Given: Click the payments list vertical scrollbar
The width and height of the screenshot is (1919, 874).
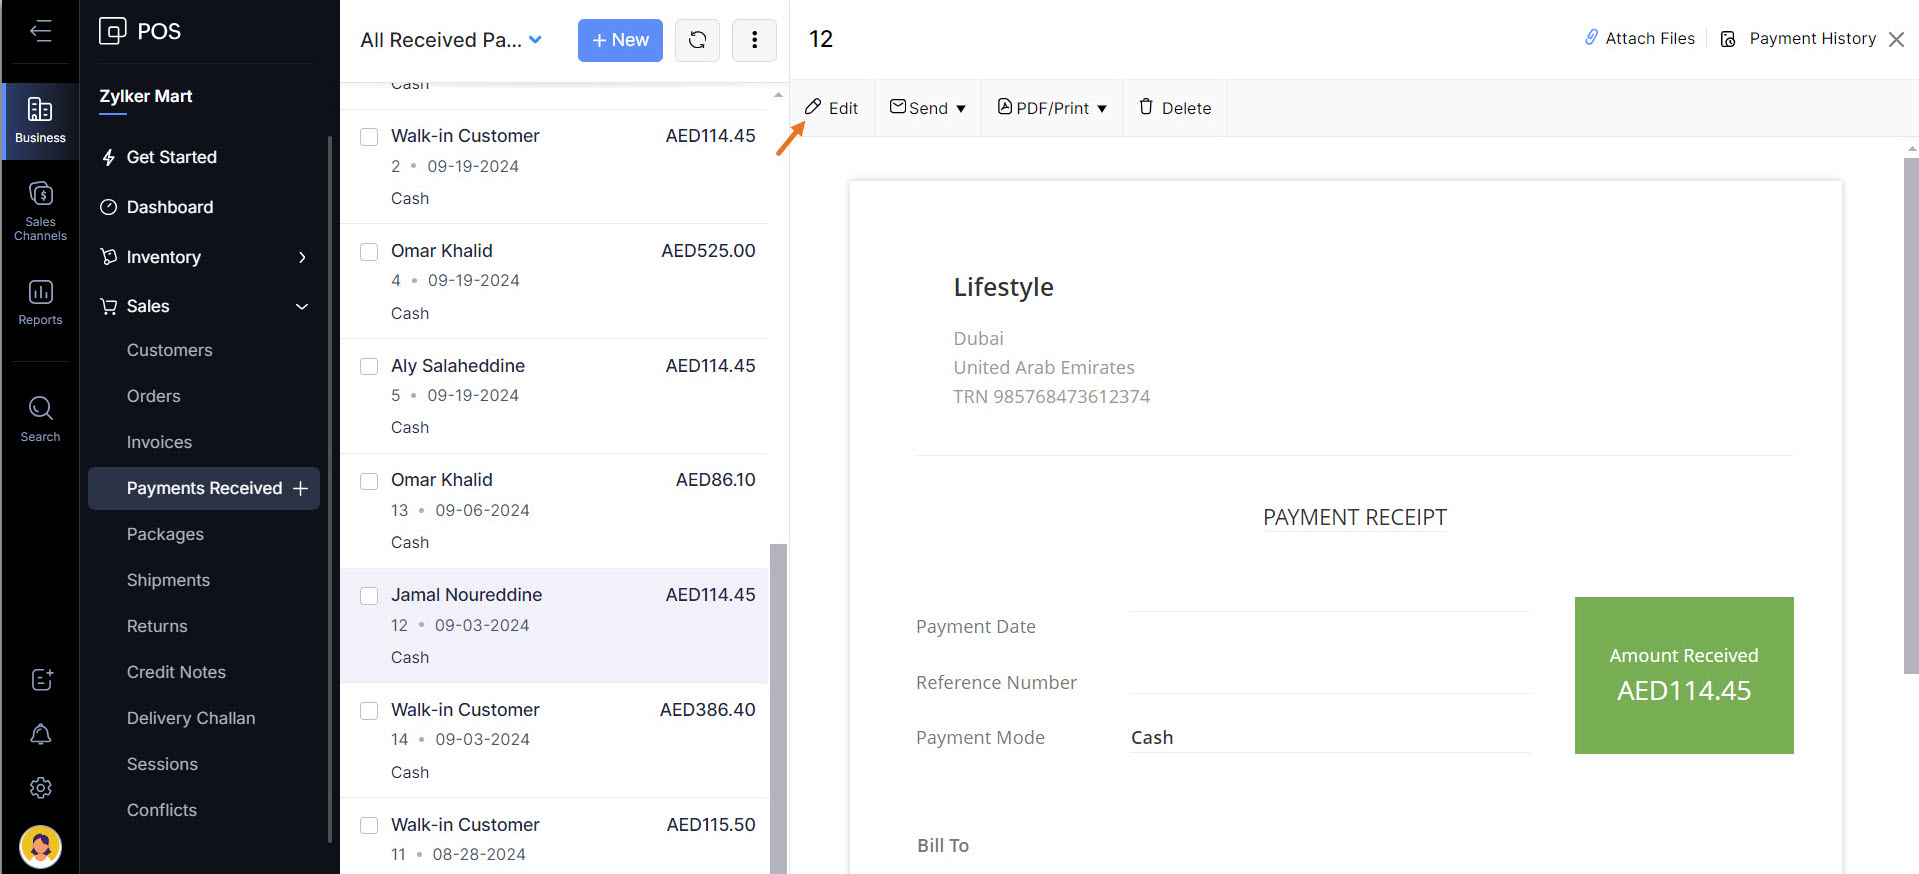Looking at the screenshot, I should tap(778, 700).
